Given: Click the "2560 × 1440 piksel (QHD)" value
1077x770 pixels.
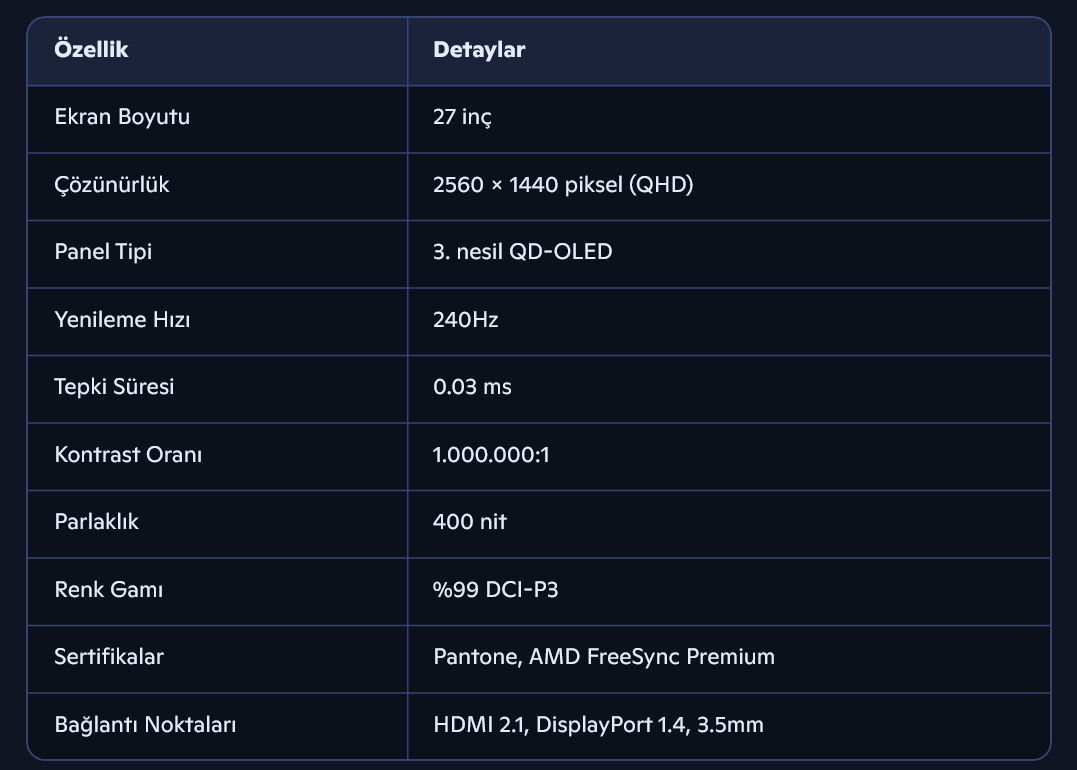Looking at the screenshot, I should coord(563,185).
